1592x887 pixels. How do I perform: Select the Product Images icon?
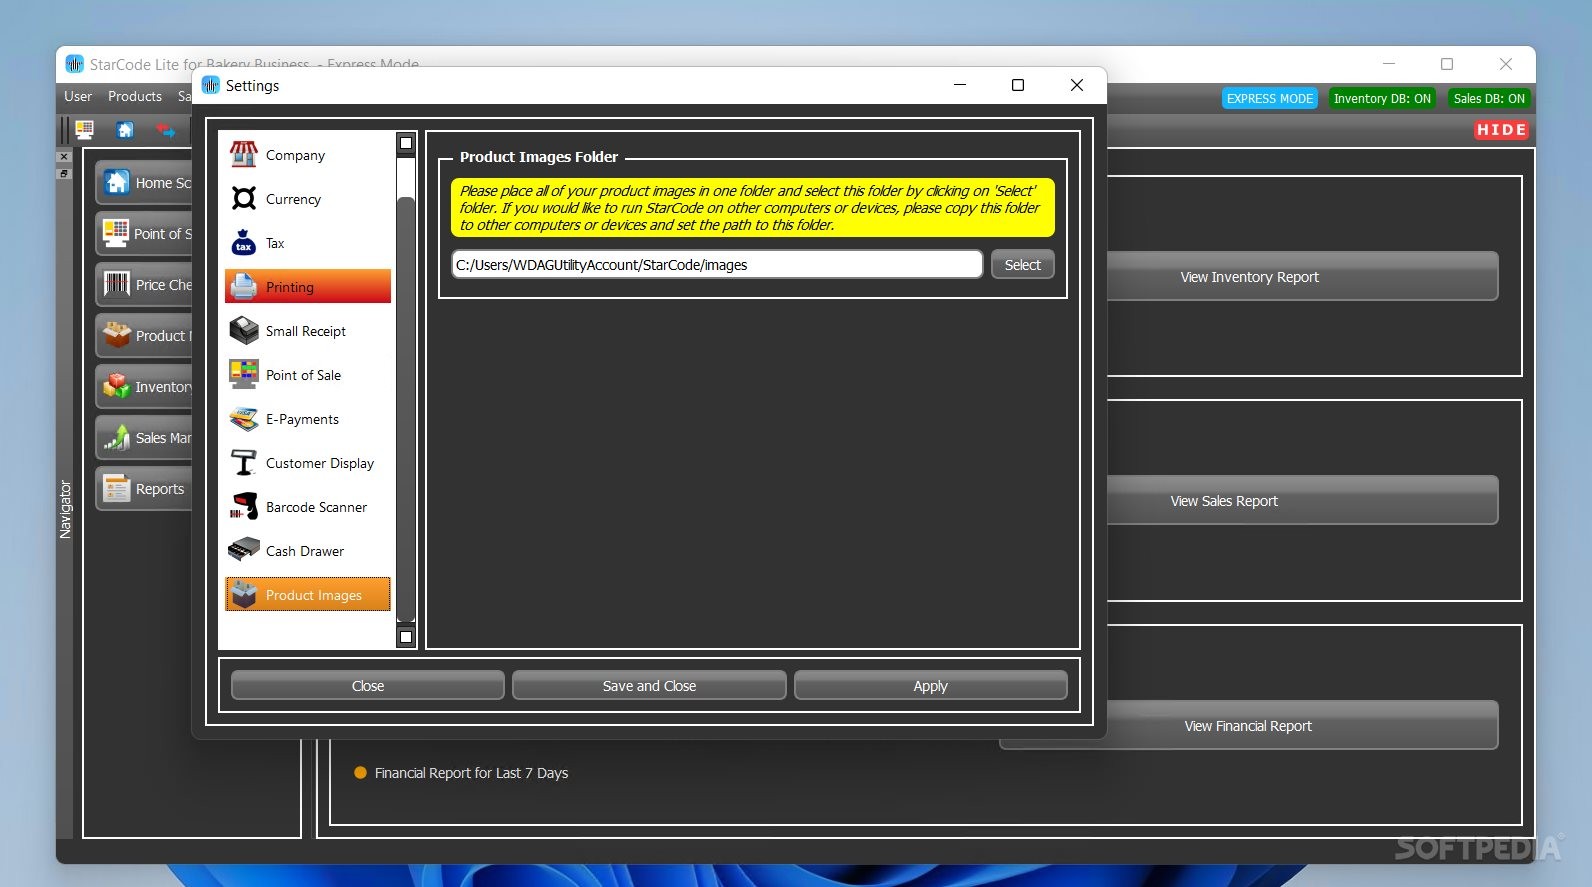244,595
